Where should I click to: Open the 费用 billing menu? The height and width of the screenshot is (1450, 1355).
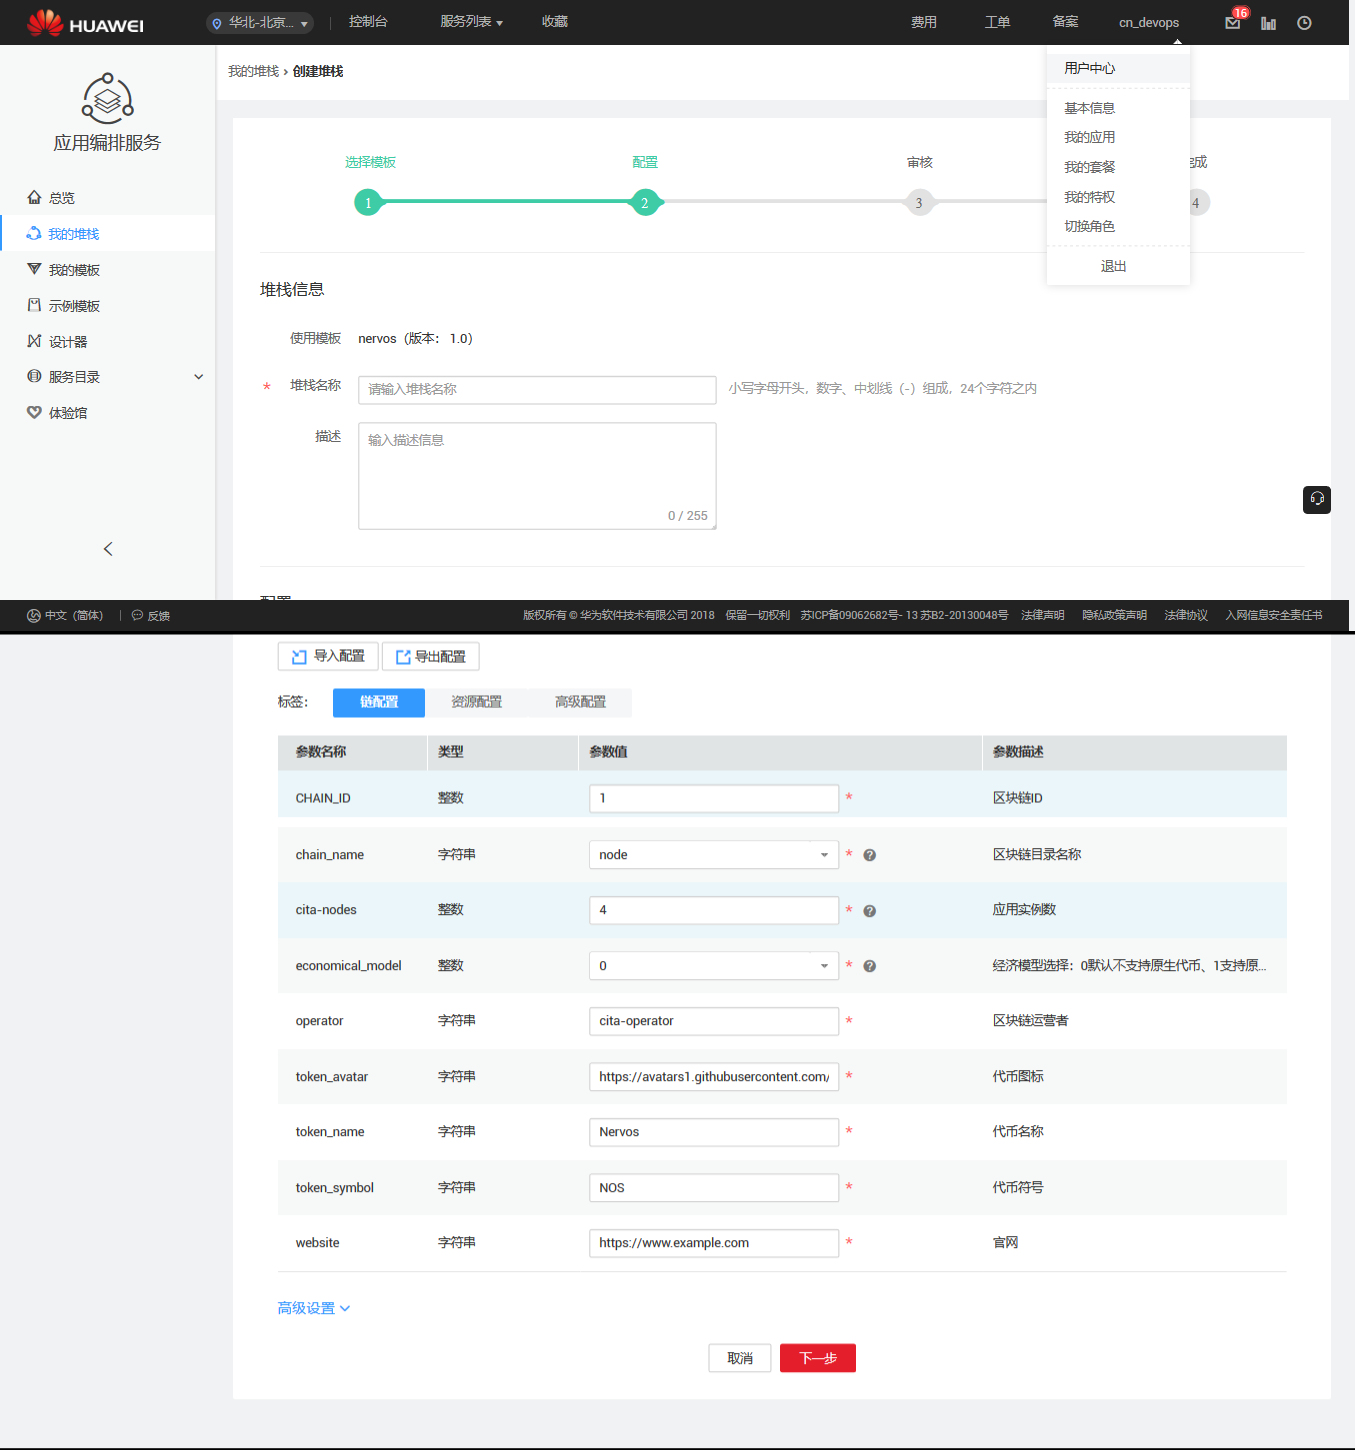click(924, 22)
